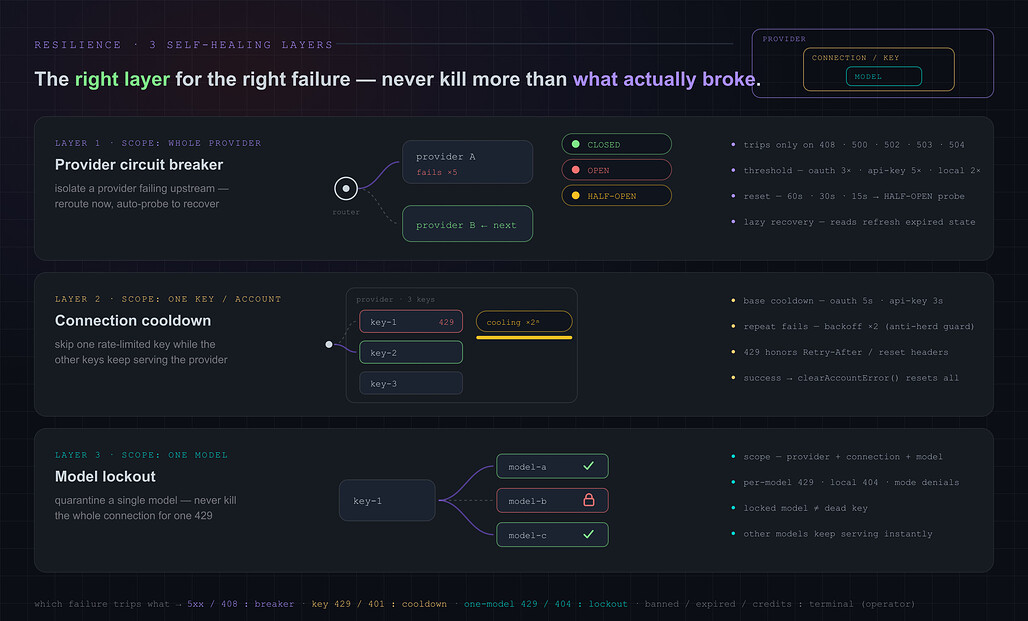Select the CLOSED state pill

point(616,144)
